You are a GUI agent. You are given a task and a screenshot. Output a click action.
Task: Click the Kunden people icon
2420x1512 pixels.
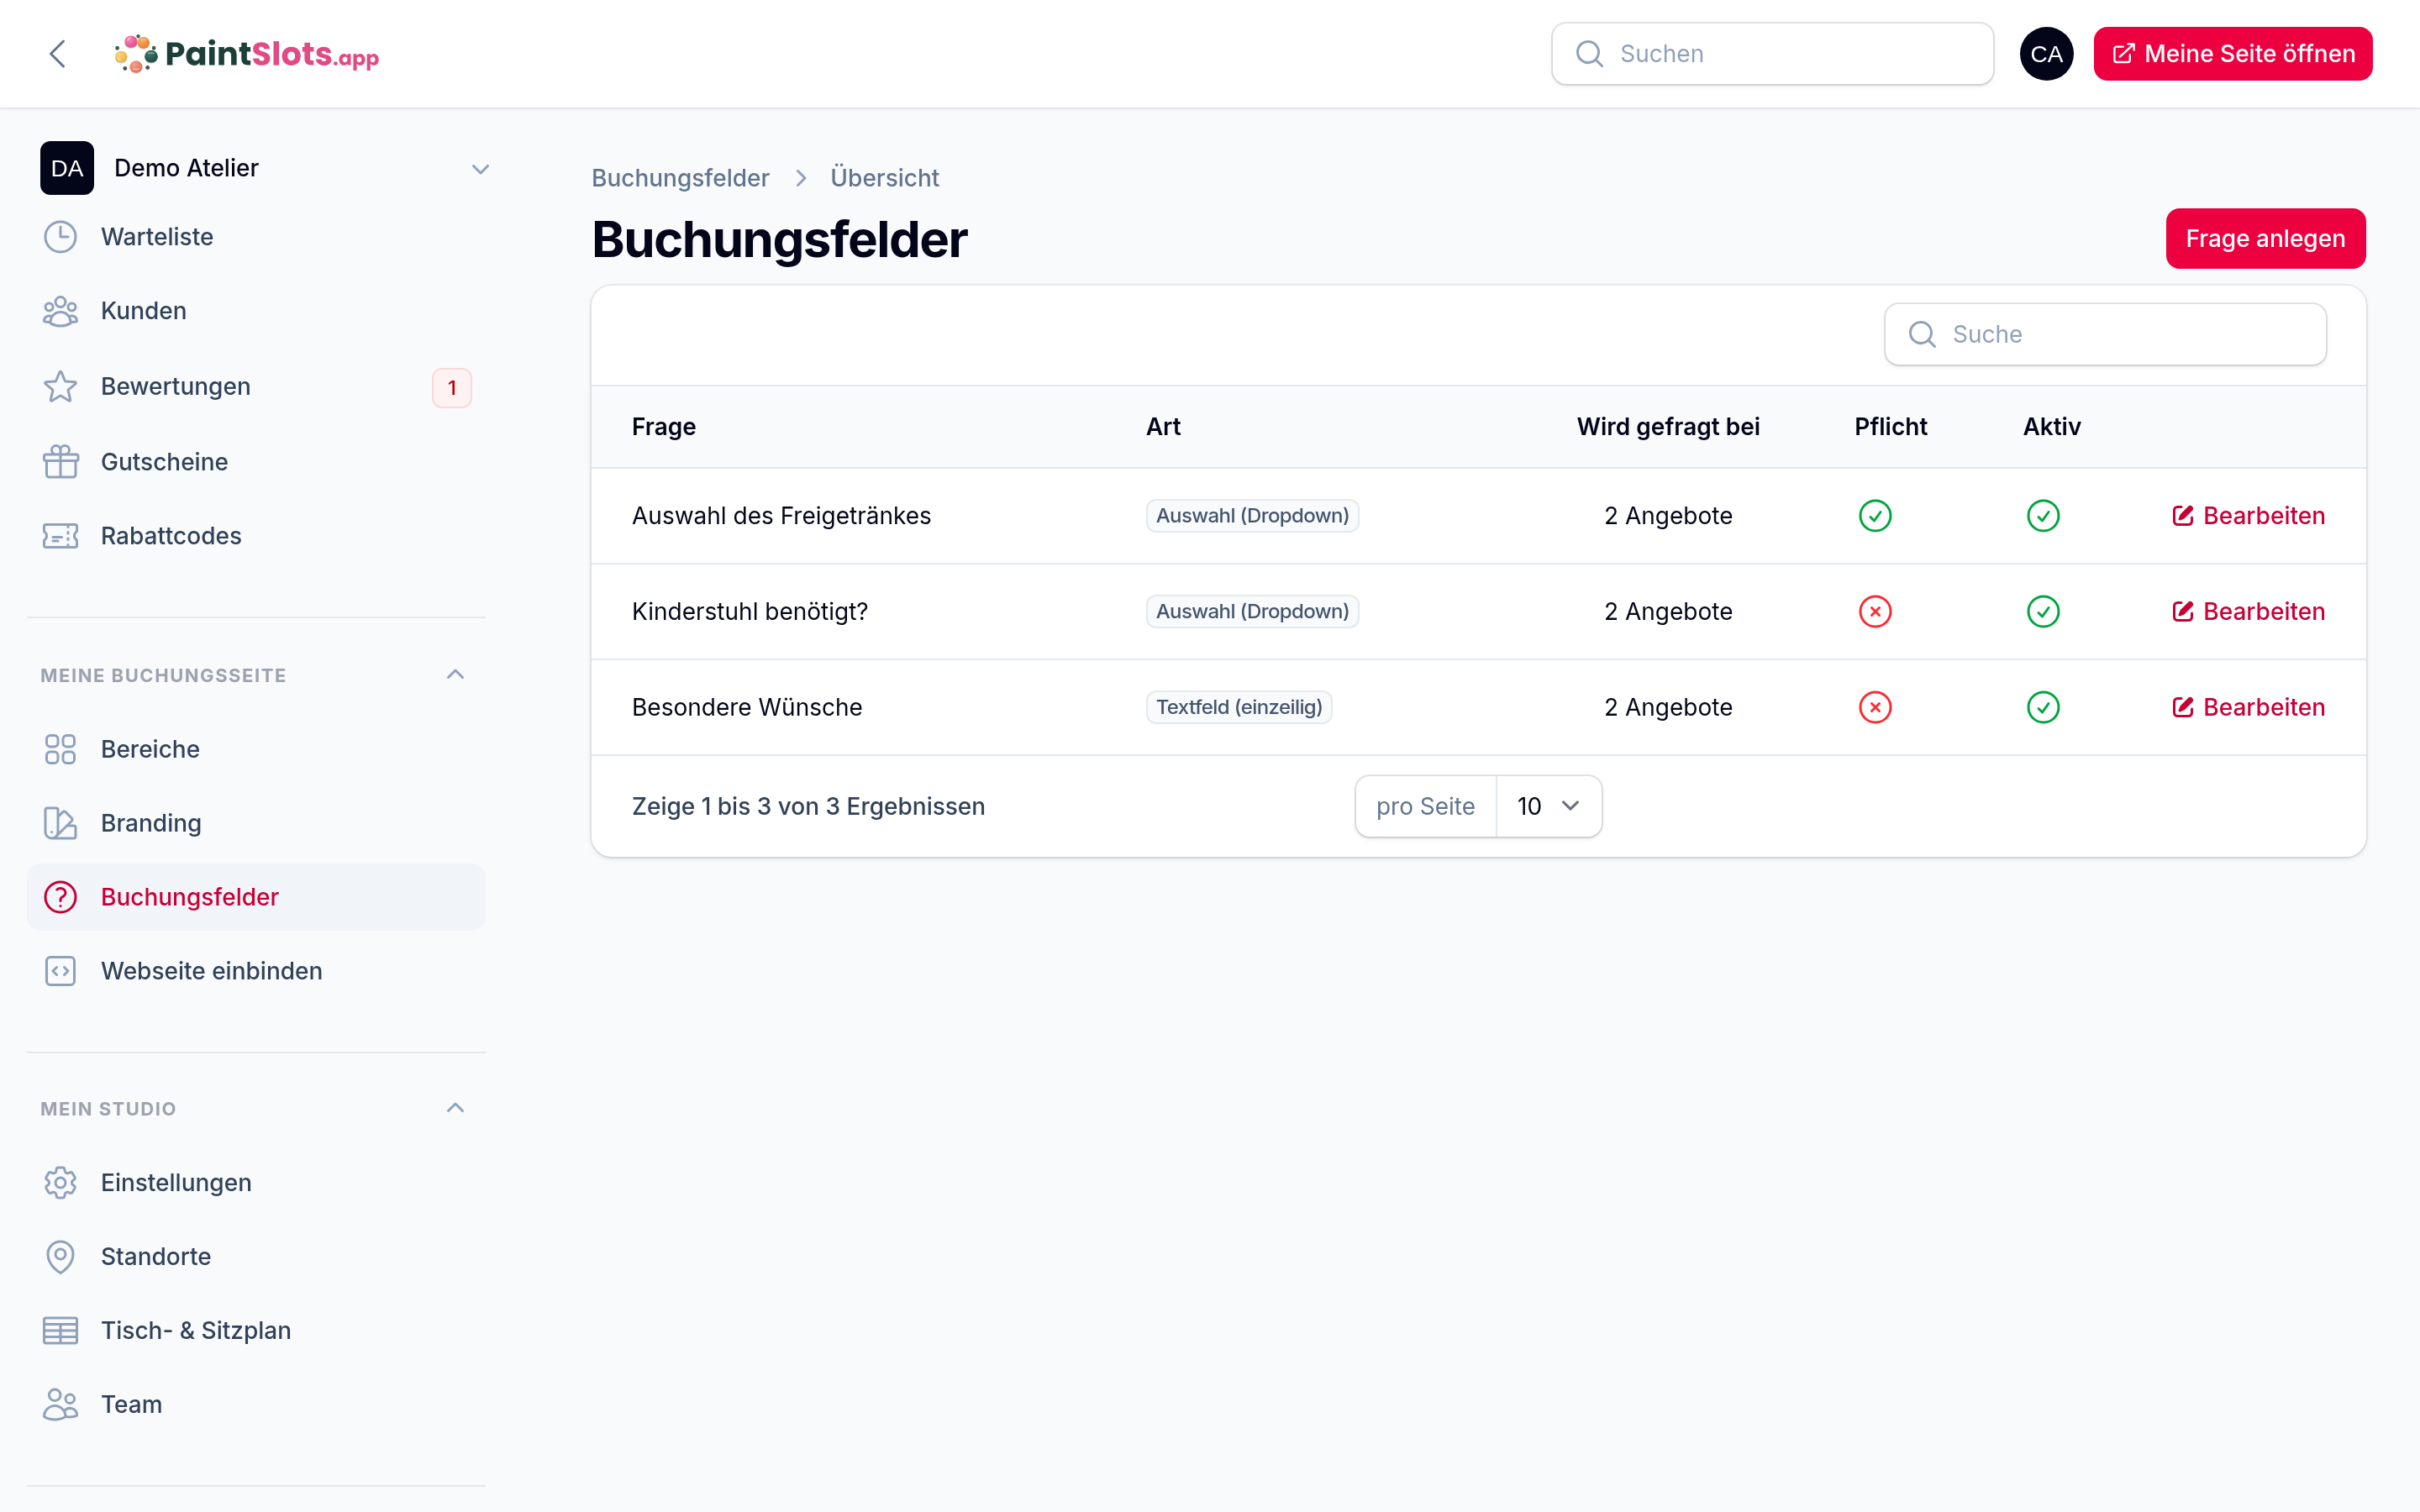tap(60, 311)
